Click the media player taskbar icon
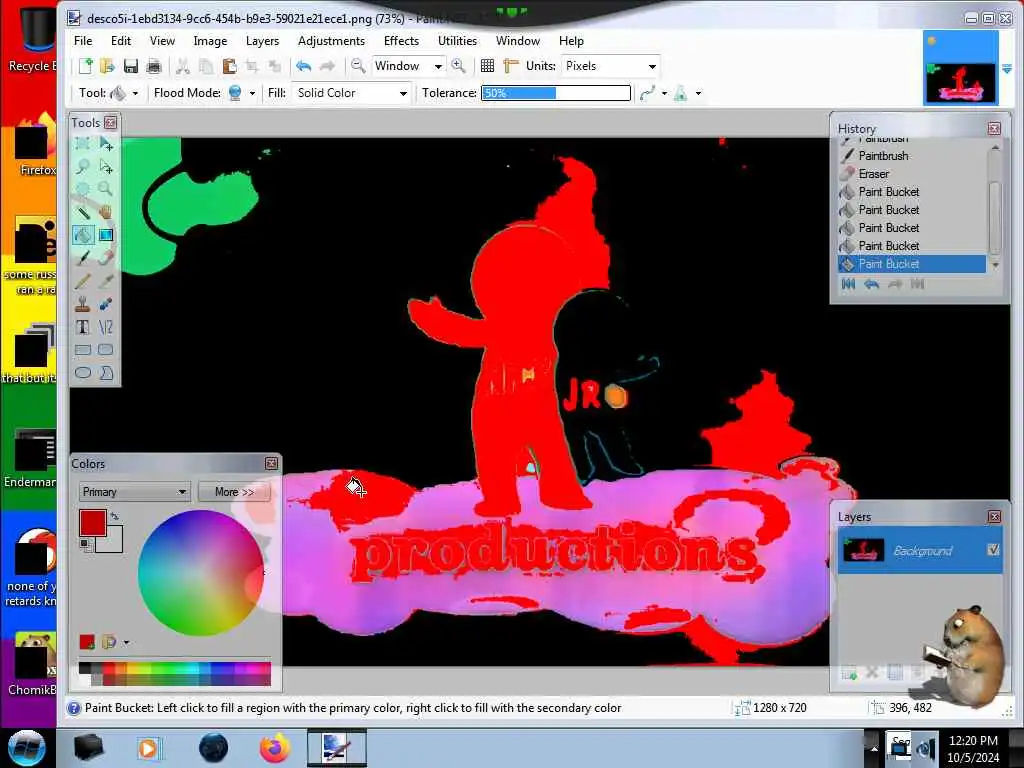1024x768 pixels. coord(148,748)
